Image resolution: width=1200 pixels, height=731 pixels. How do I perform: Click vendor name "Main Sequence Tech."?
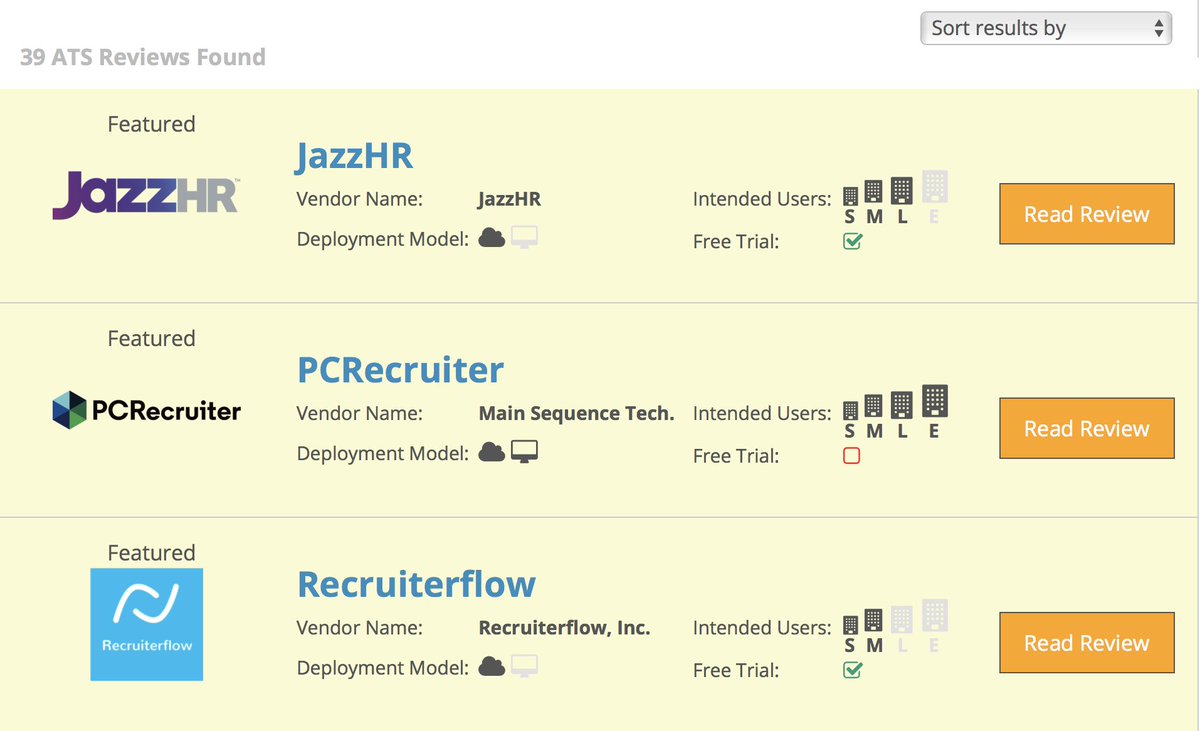coord(577,413)
